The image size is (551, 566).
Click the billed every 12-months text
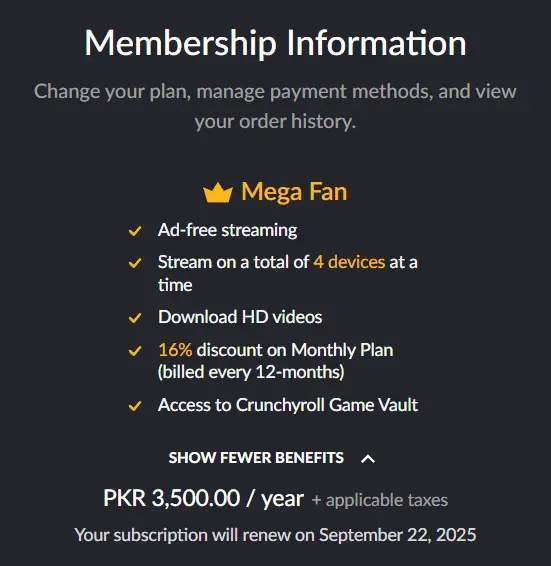tap(251, 372)
